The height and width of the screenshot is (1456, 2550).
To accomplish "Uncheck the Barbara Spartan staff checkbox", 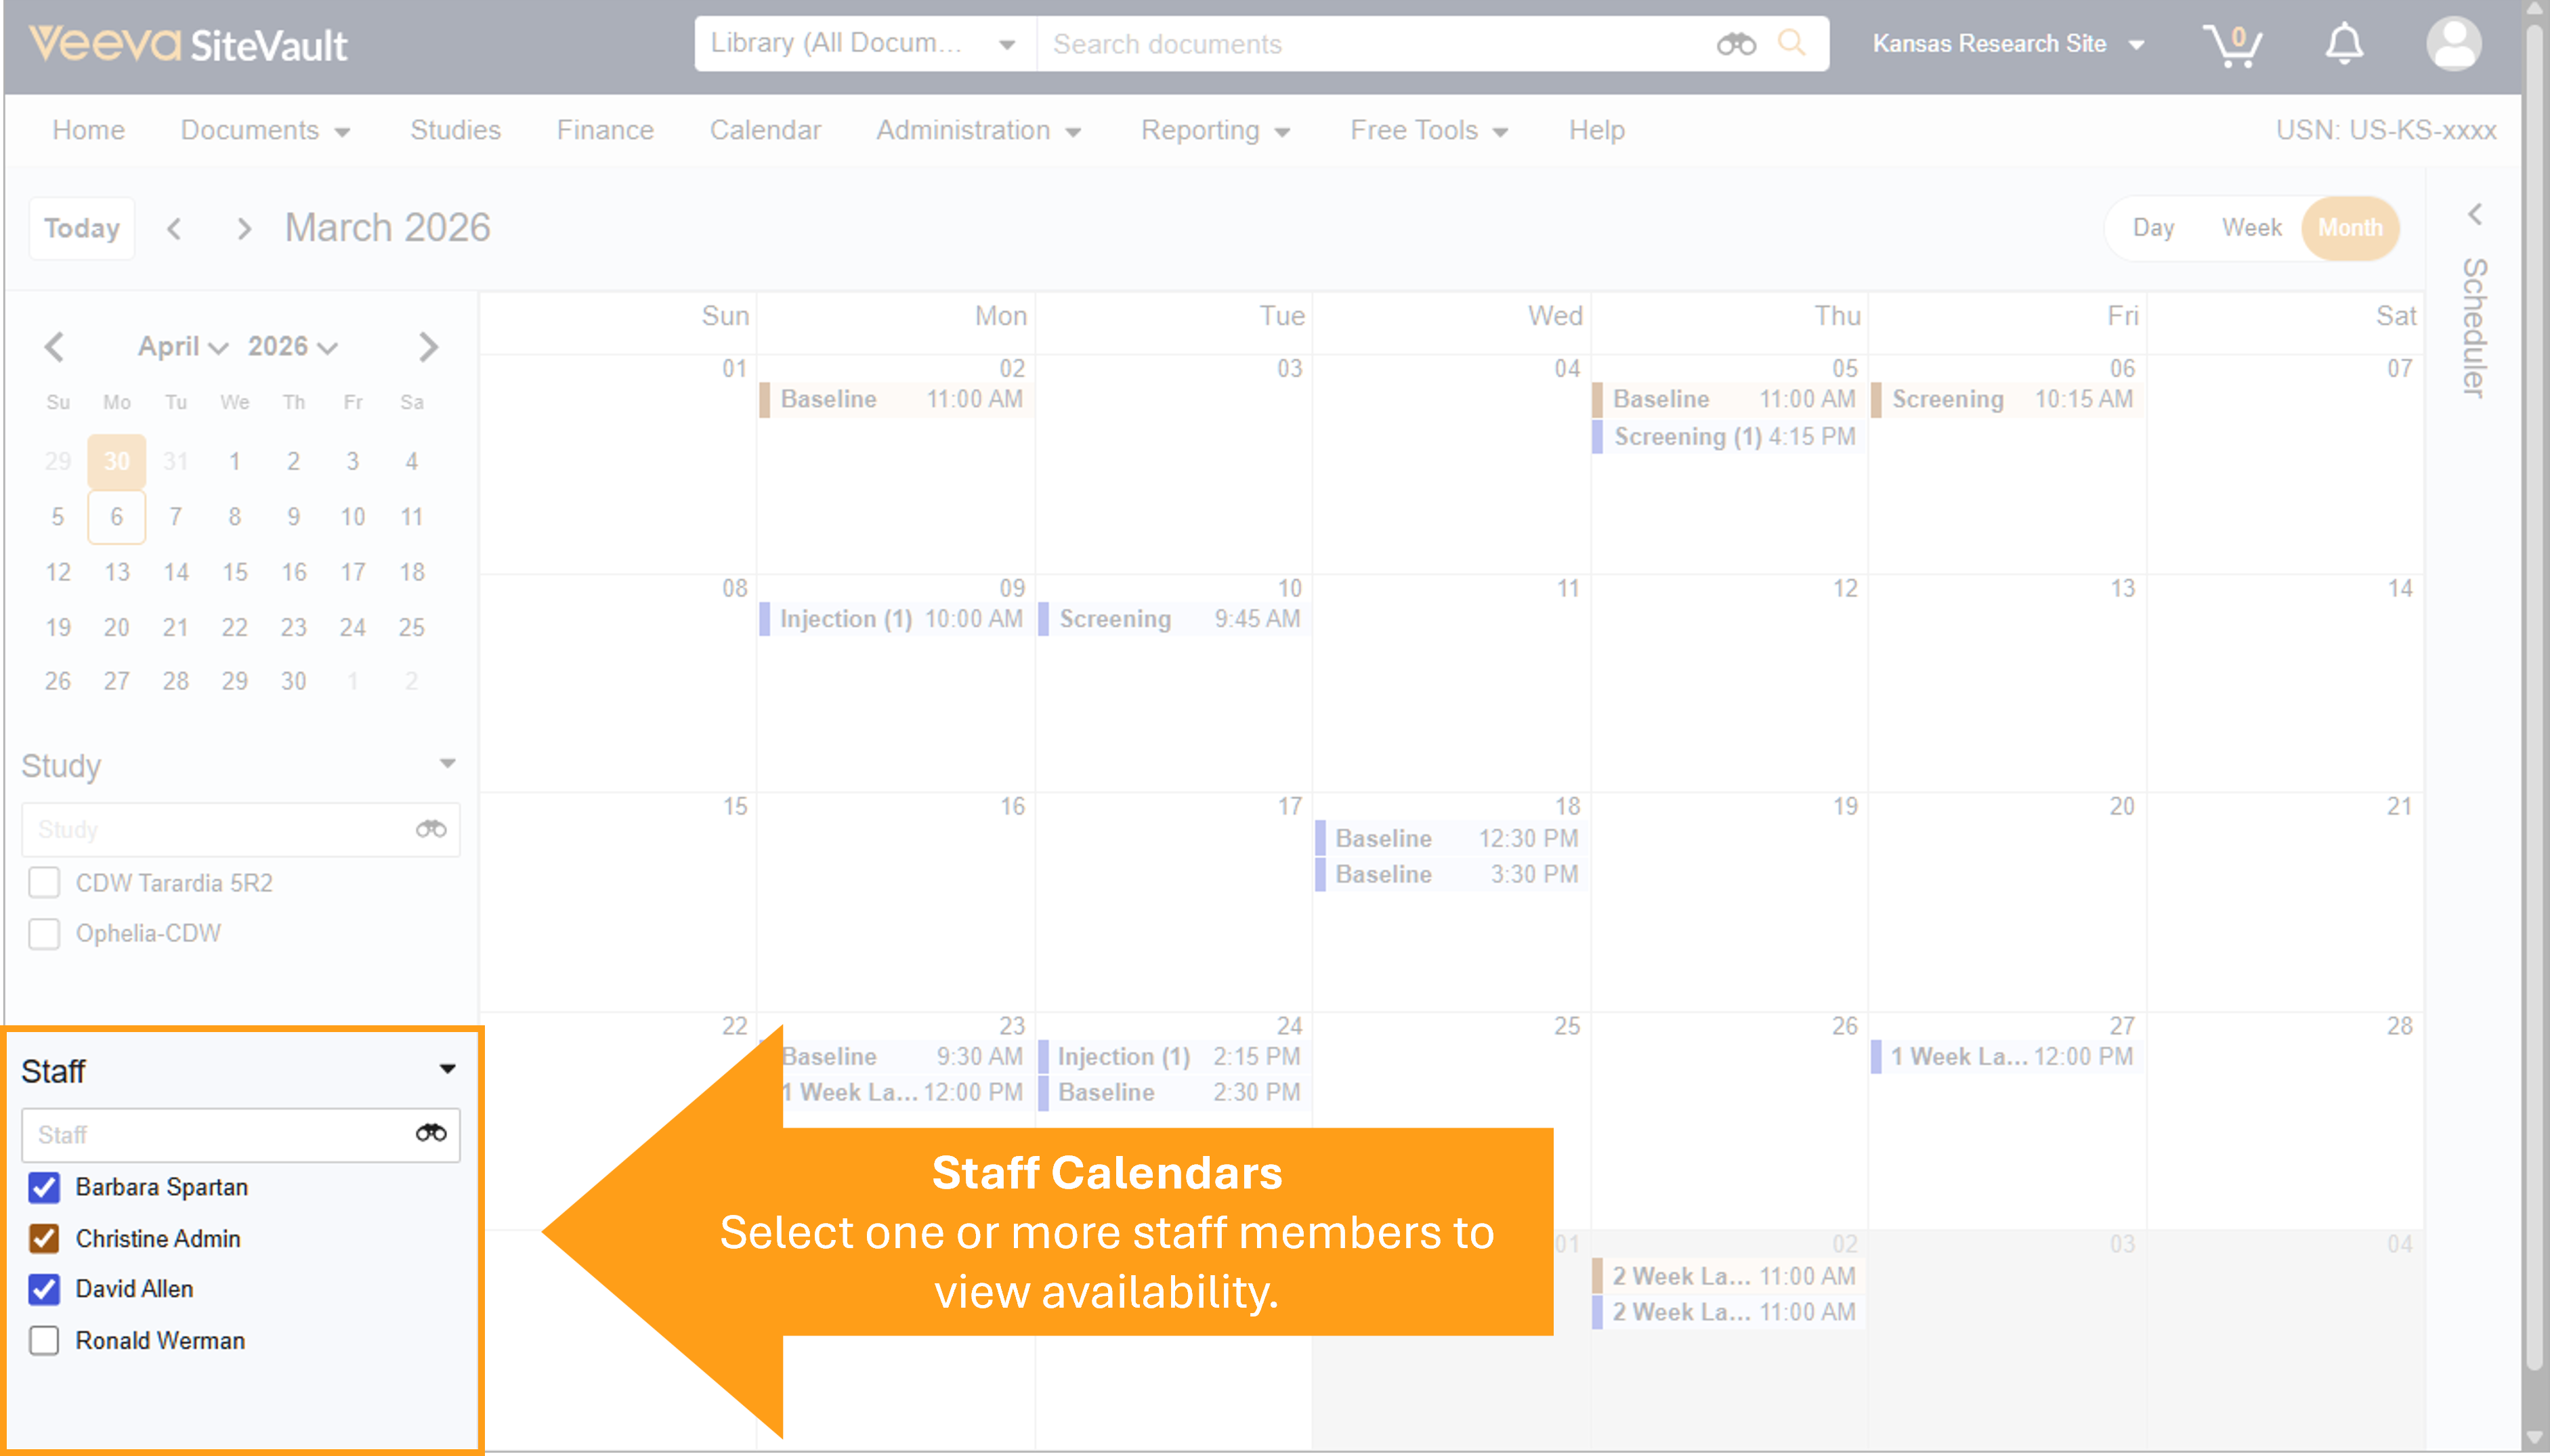I will (44, 1187).
